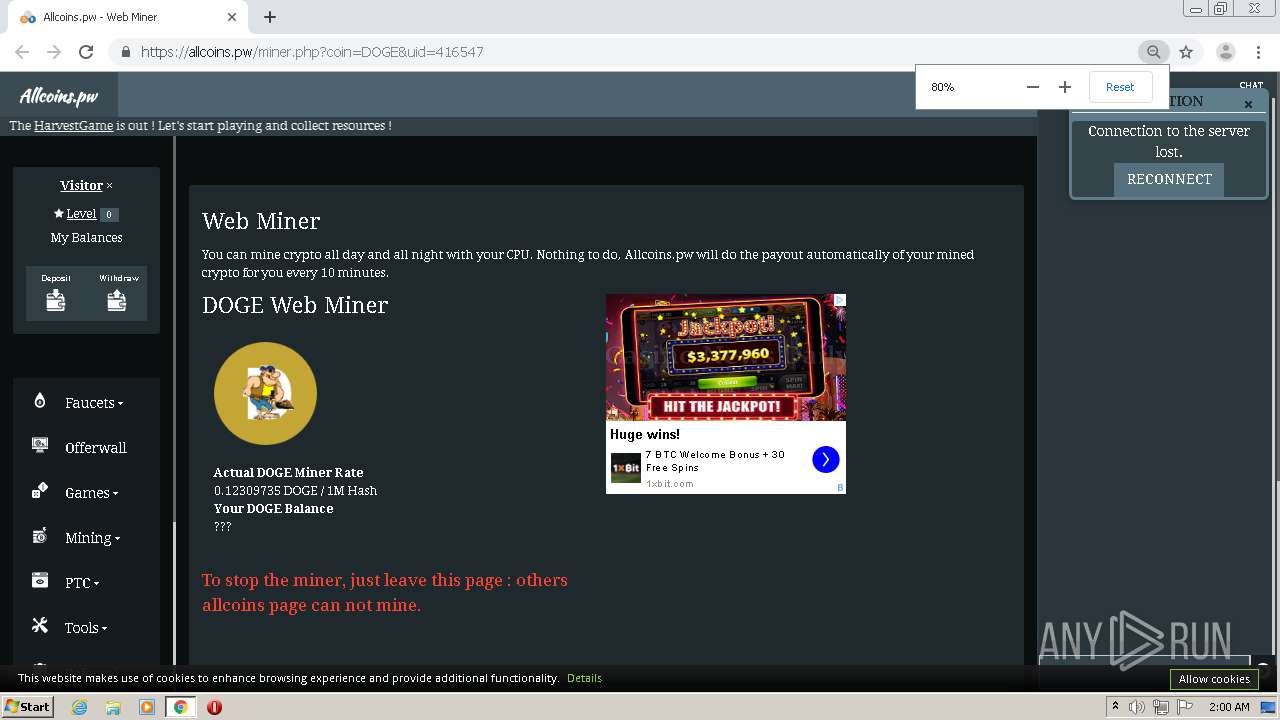Screen dimensions: 1280x720
Task: Bookmark this page with star icon
Action: [1186, 52]
